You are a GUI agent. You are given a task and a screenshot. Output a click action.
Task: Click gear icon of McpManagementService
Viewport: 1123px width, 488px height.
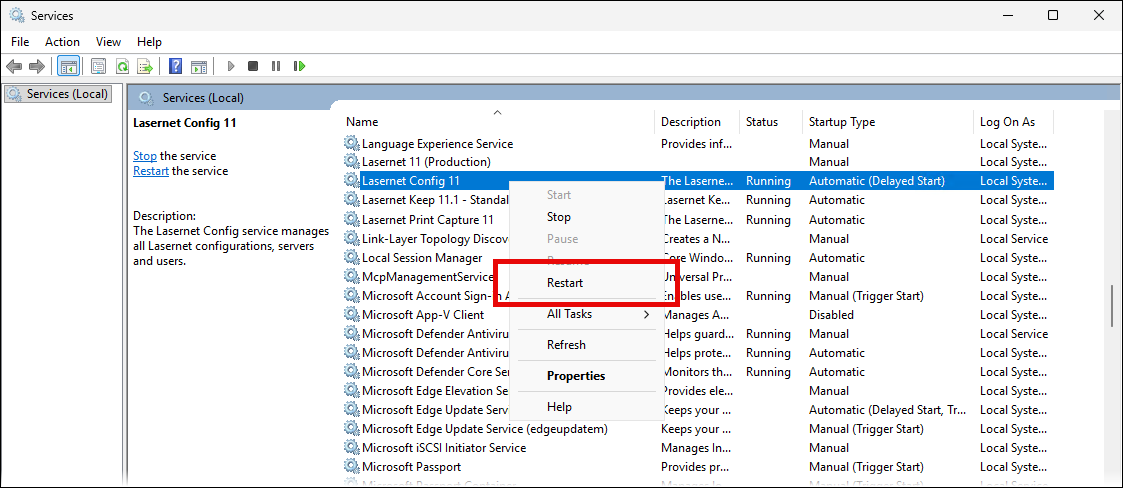click(351, 277)
